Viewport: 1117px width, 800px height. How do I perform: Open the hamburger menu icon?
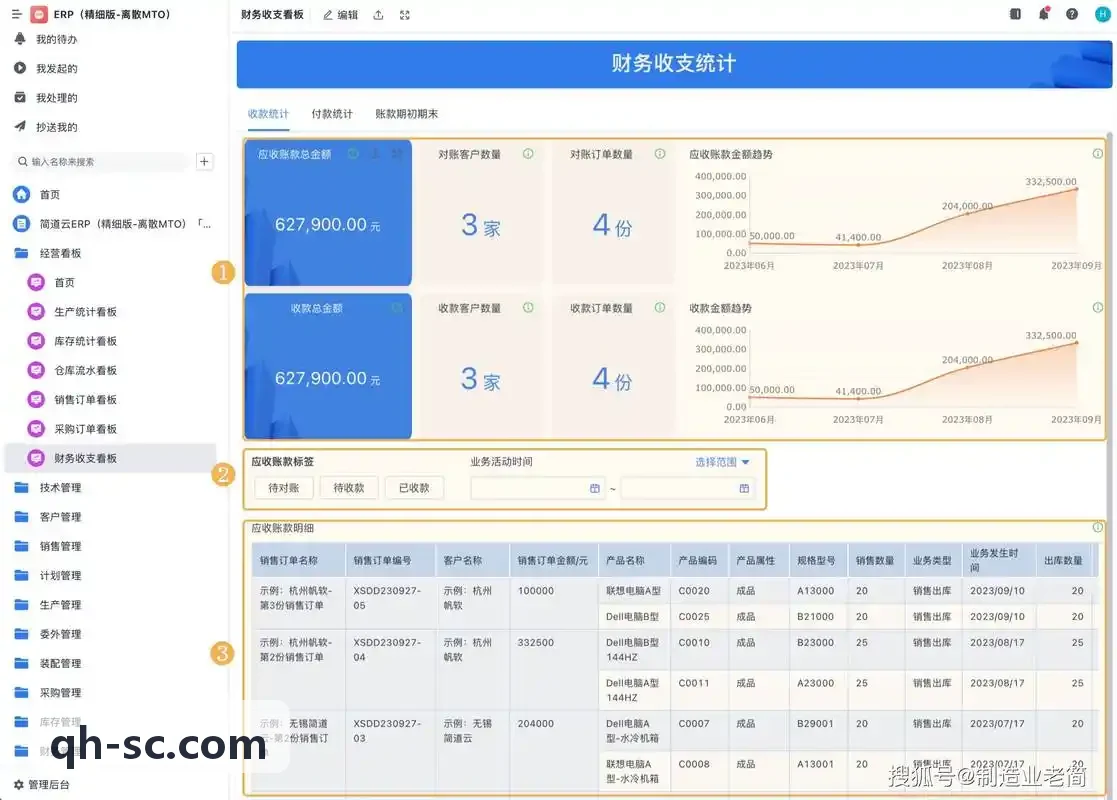tap(16, 14)
